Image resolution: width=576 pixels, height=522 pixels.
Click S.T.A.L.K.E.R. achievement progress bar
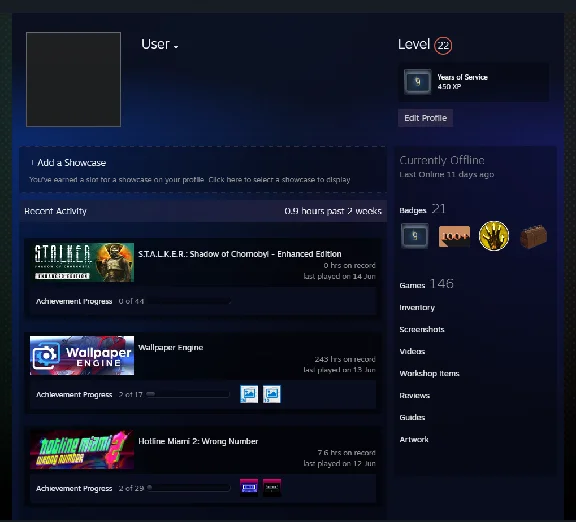pyautogui.click(x=188, y=301)
